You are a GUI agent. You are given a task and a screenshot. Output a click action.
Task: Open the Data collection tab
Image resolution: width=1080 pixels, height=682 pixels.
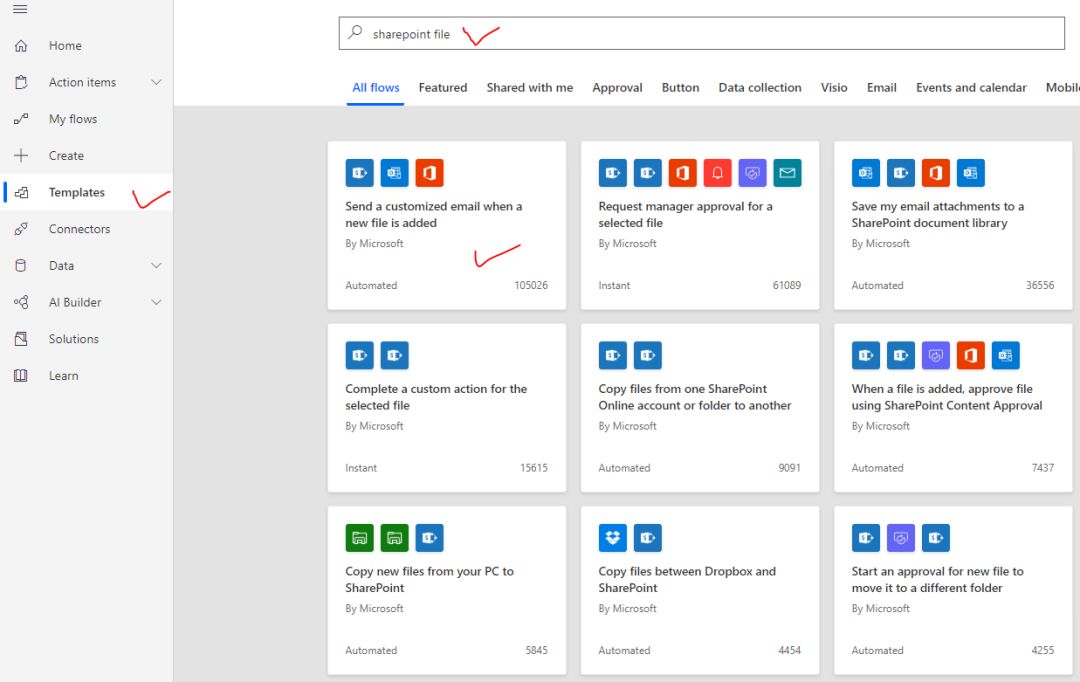760,87
